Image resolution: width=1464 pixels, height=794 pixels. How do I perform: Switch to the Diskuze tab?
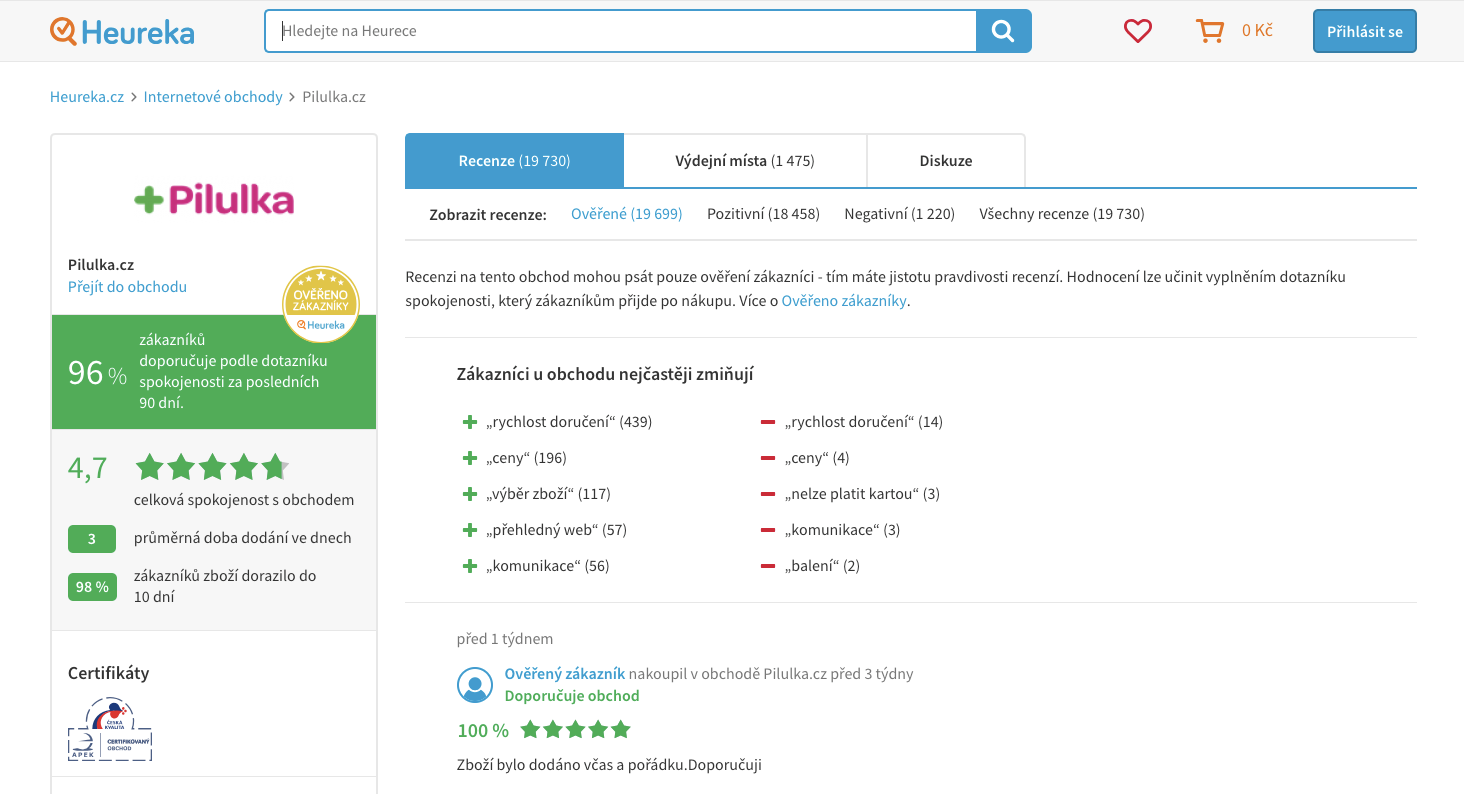(946, 161)
